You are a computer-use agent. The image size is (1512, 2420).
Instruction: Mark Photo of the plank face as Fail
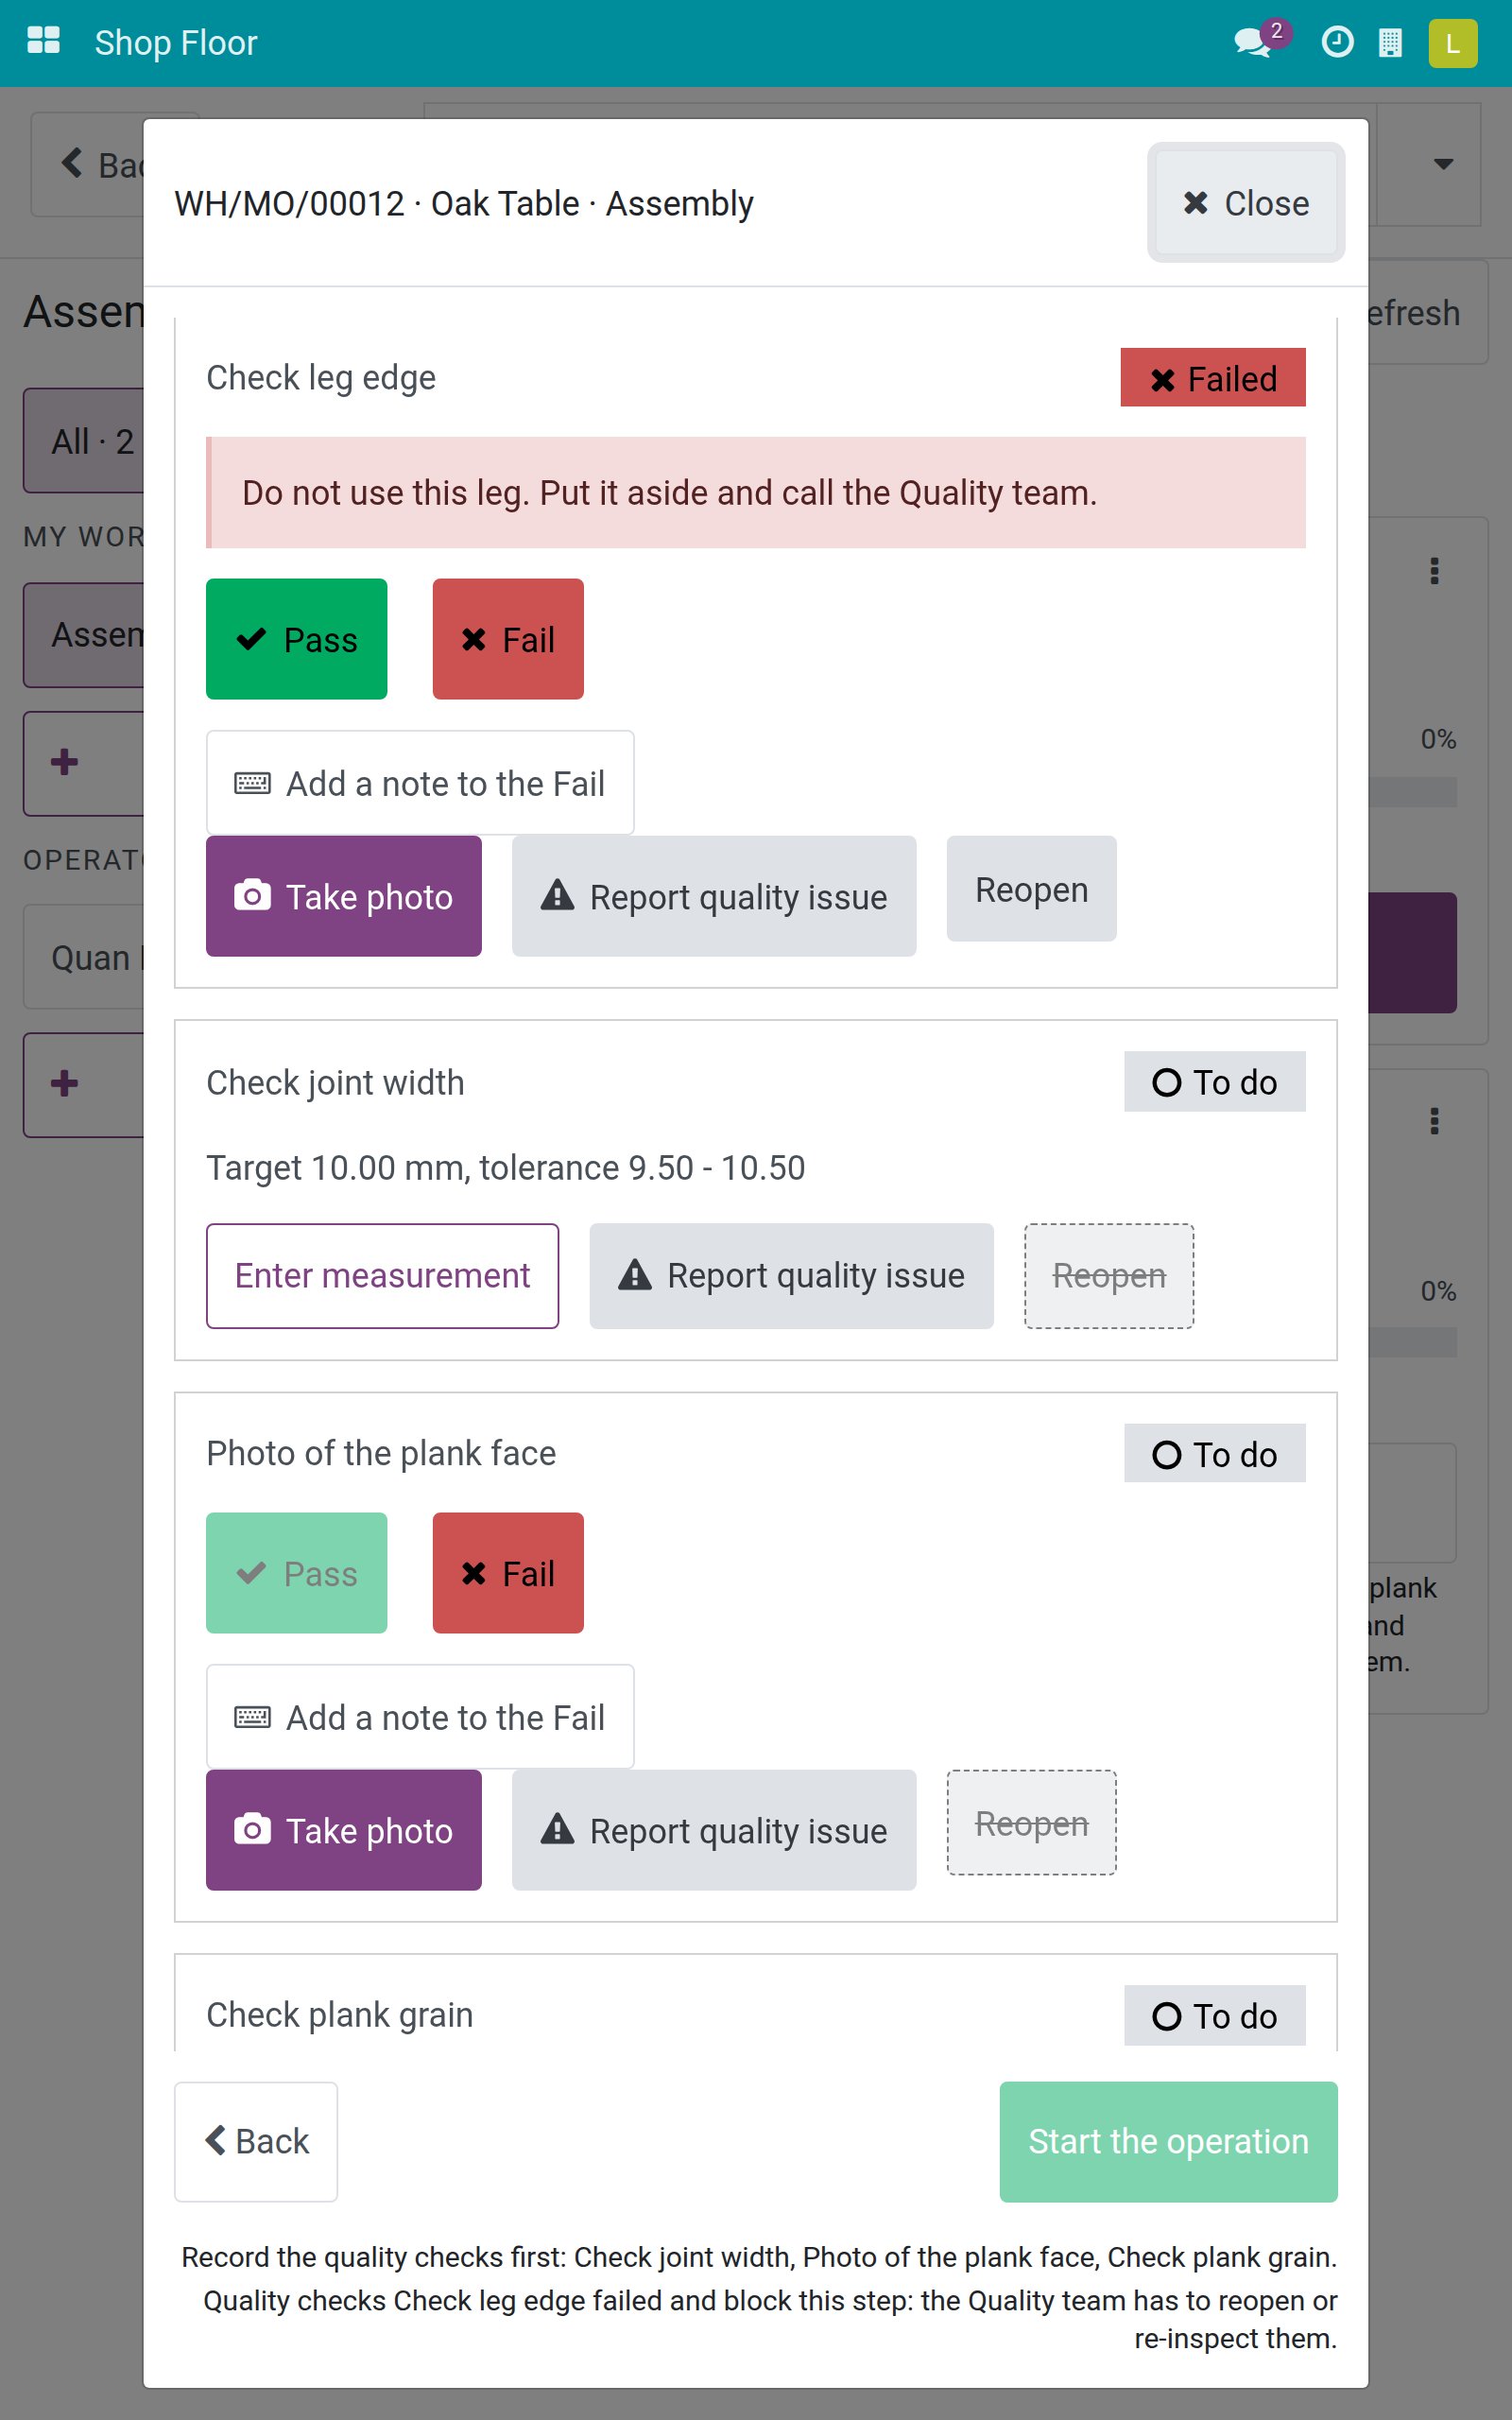point(508,1573)
